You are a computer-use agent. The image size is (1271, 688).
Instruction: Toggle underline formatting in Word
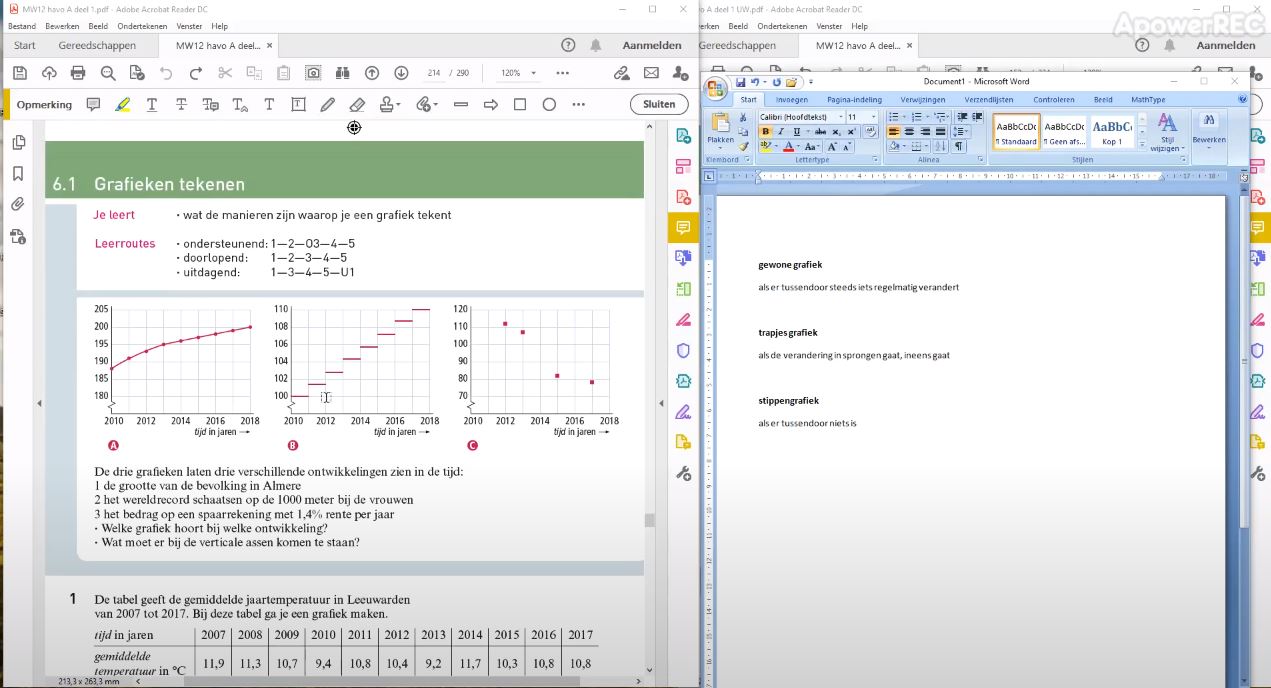tap(797, 132)
